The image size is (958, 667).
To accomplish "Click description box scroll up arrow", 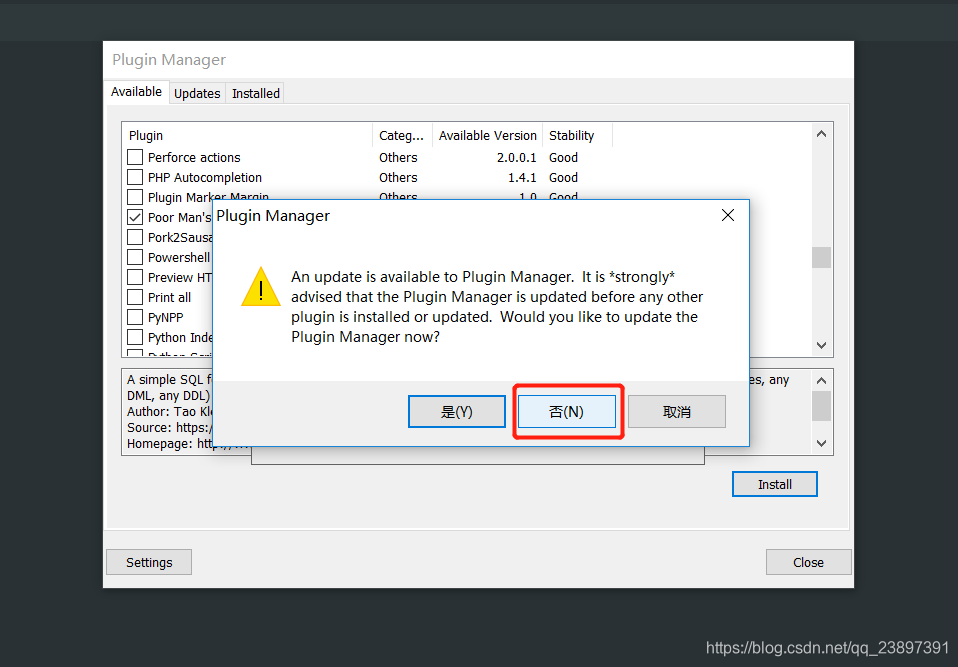I will [x=821, y=381].
